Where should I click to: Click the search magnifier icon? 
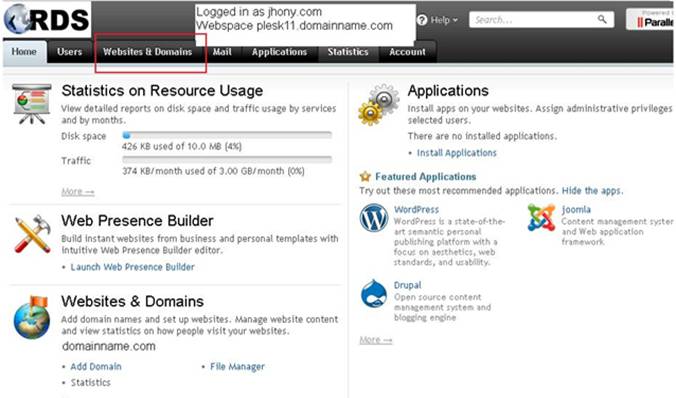602,19
